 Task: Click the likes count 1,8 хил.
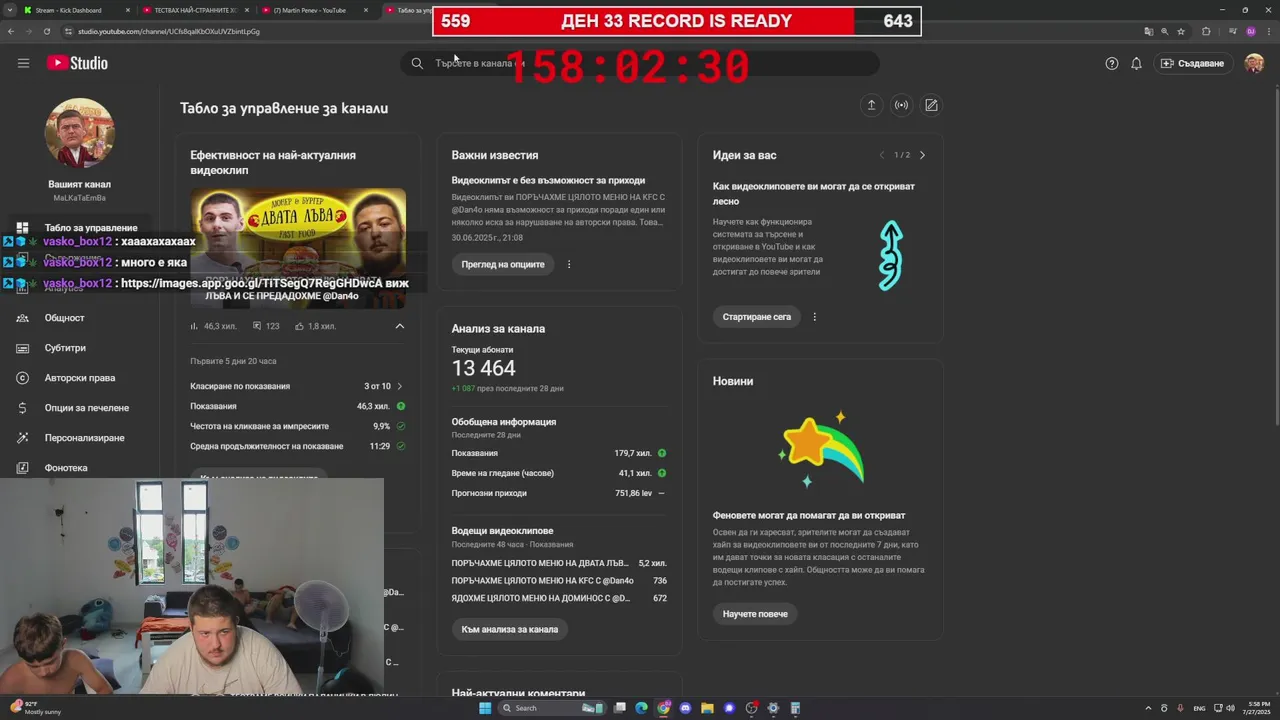(x=315, y=326)
